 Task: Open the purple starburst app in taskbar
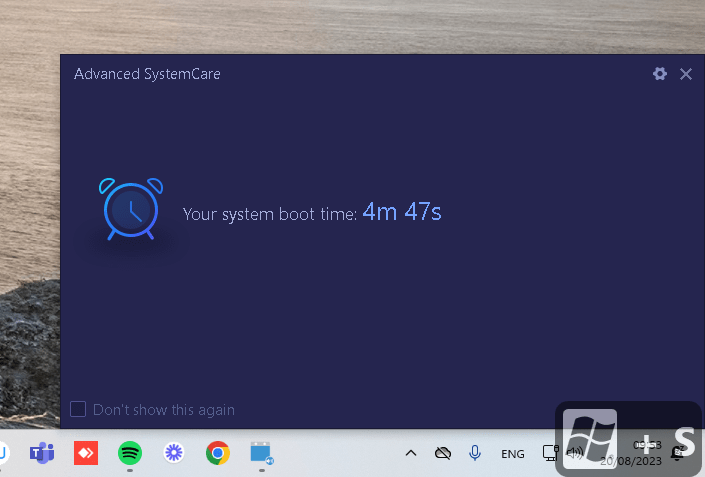(174, 453)
